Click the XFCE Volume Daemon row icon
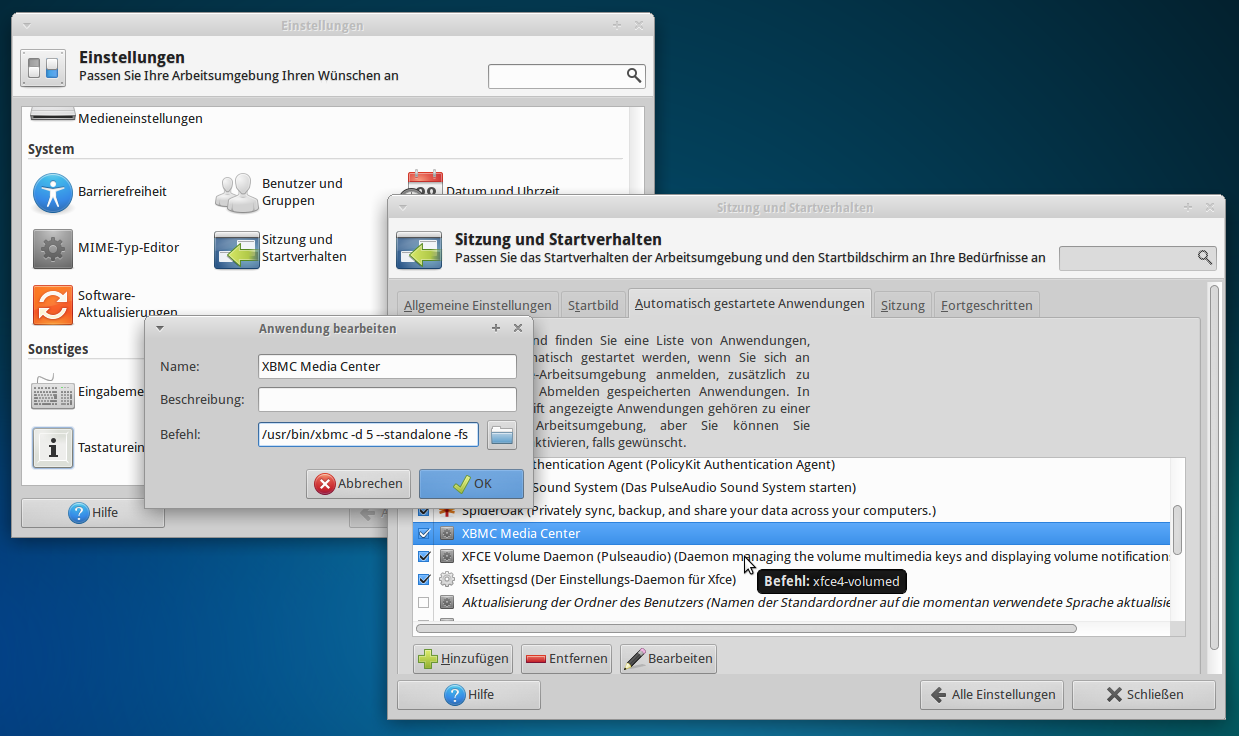This screenshot has width=1239, height=736. click(x=447, y=557)
